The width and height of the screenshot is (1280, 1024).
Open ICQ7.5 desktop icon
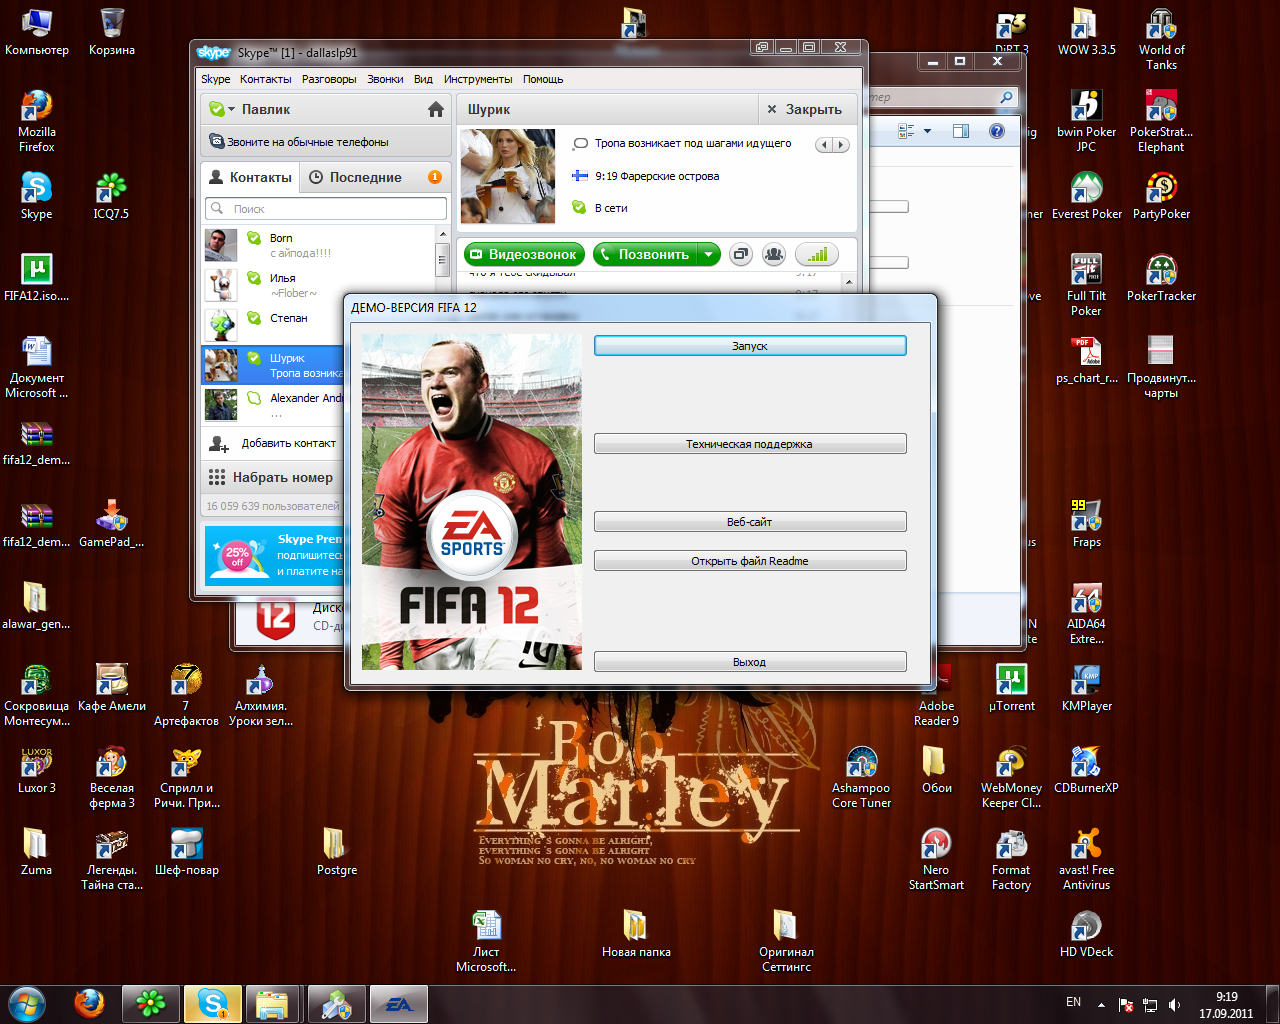point(111,196)
